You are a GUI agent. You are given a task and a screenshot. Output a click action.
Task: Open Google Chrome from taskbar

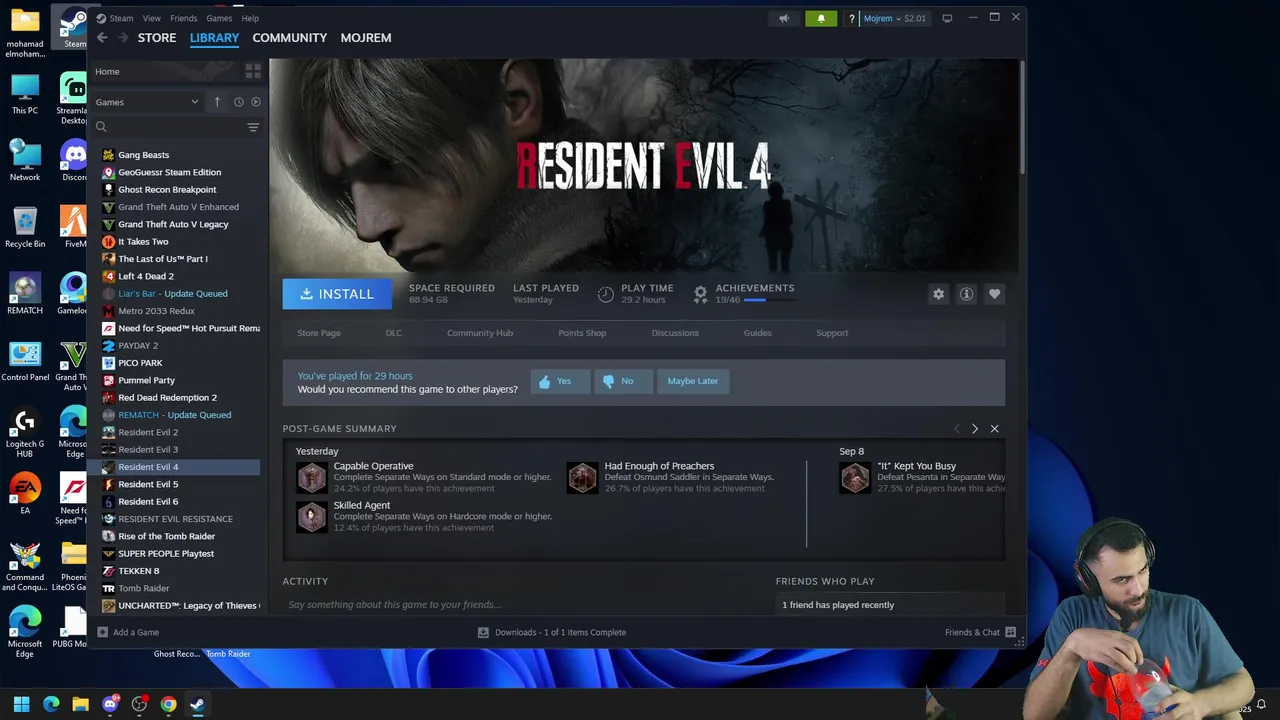[x=168, y=704]
